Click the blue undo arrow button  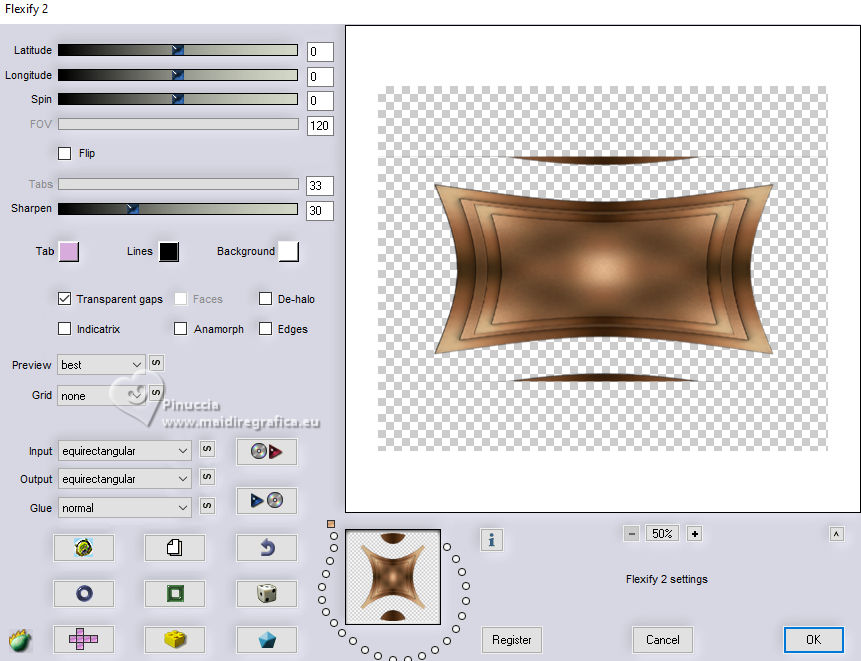(267, 548)
